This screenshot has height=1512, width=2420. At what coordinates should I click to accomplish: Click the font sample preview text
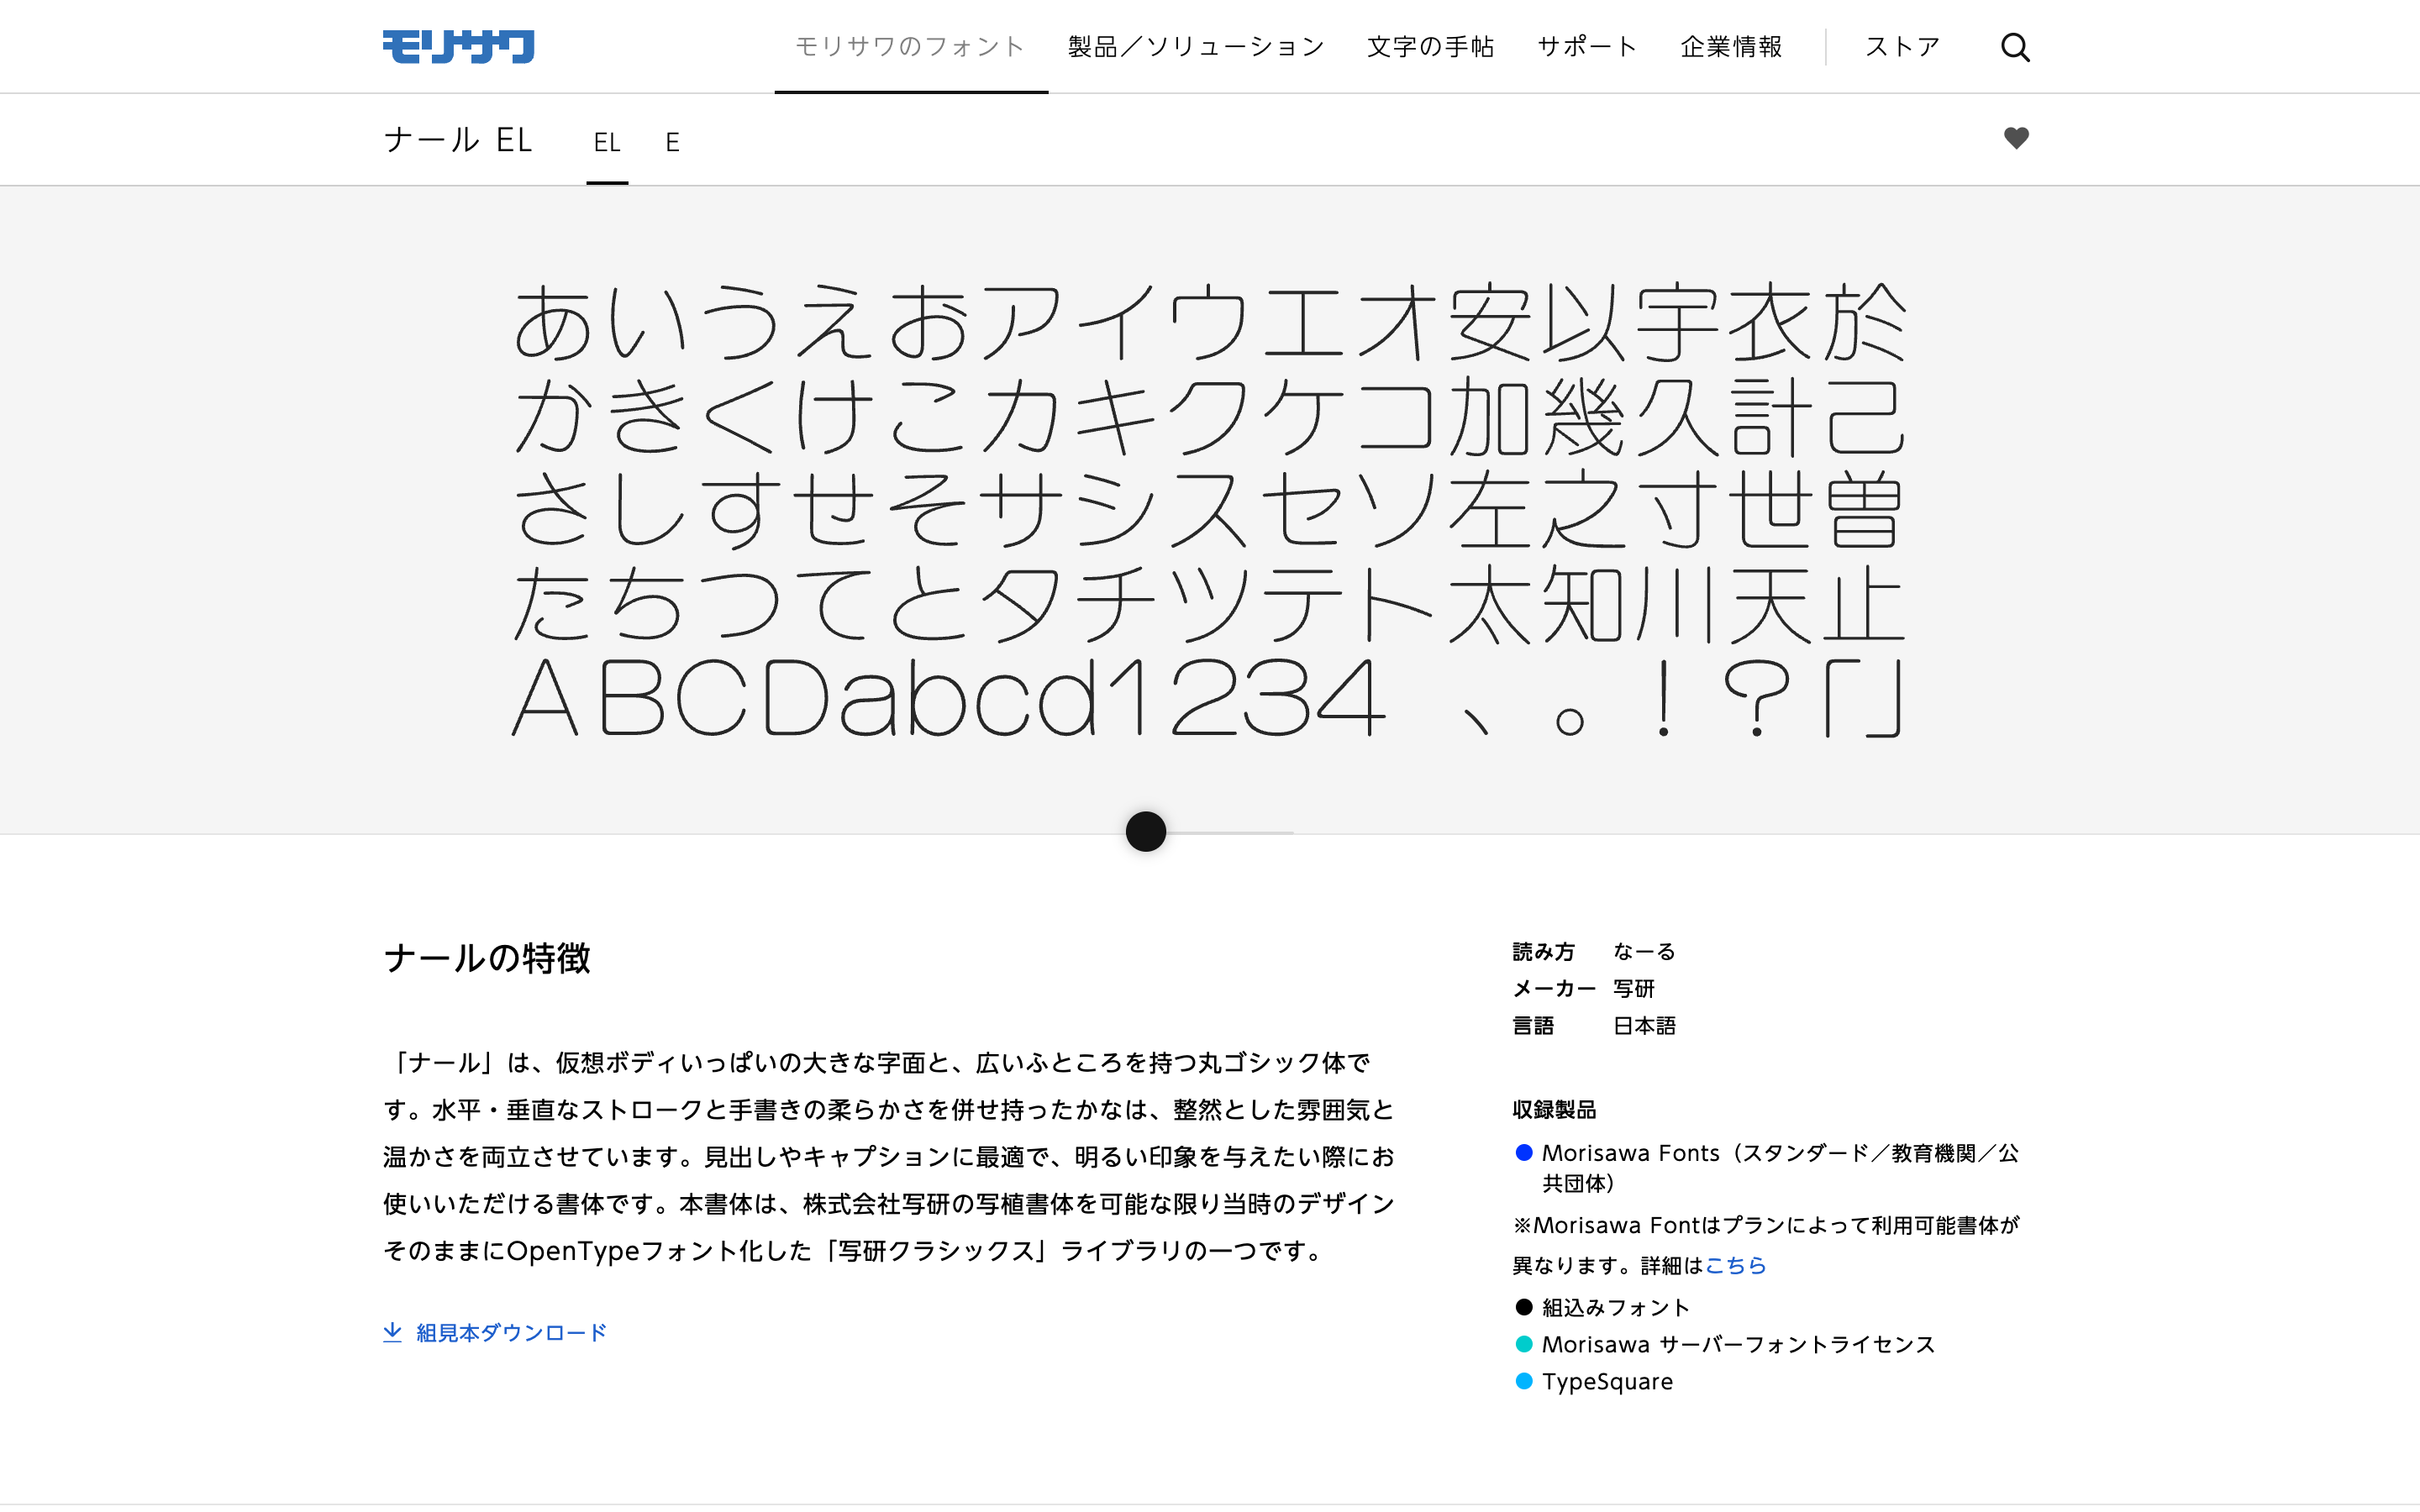point(1209,509)
